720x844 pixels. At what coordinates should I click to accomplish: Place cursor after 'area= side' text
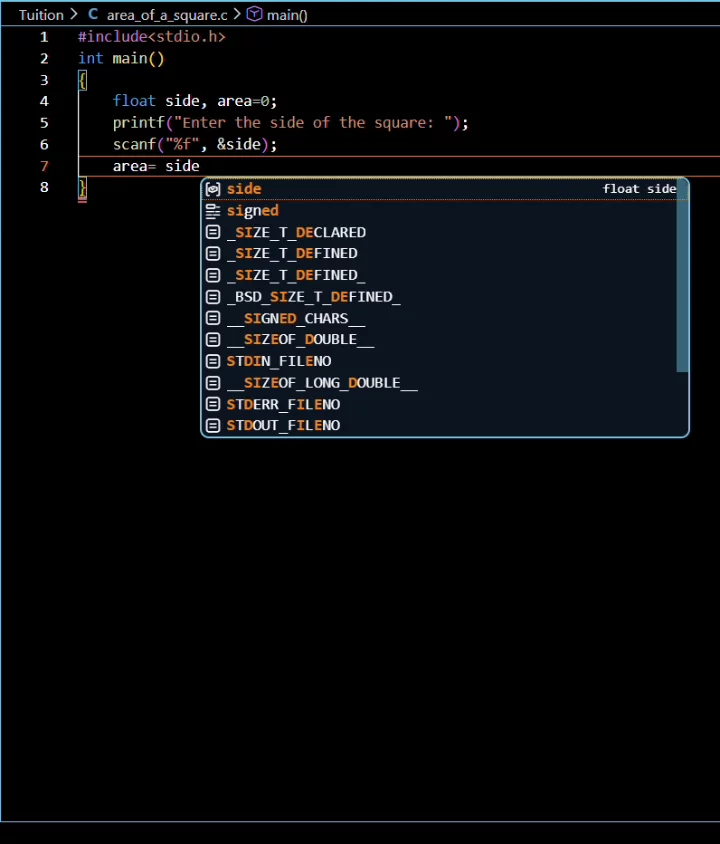point(200,166)
